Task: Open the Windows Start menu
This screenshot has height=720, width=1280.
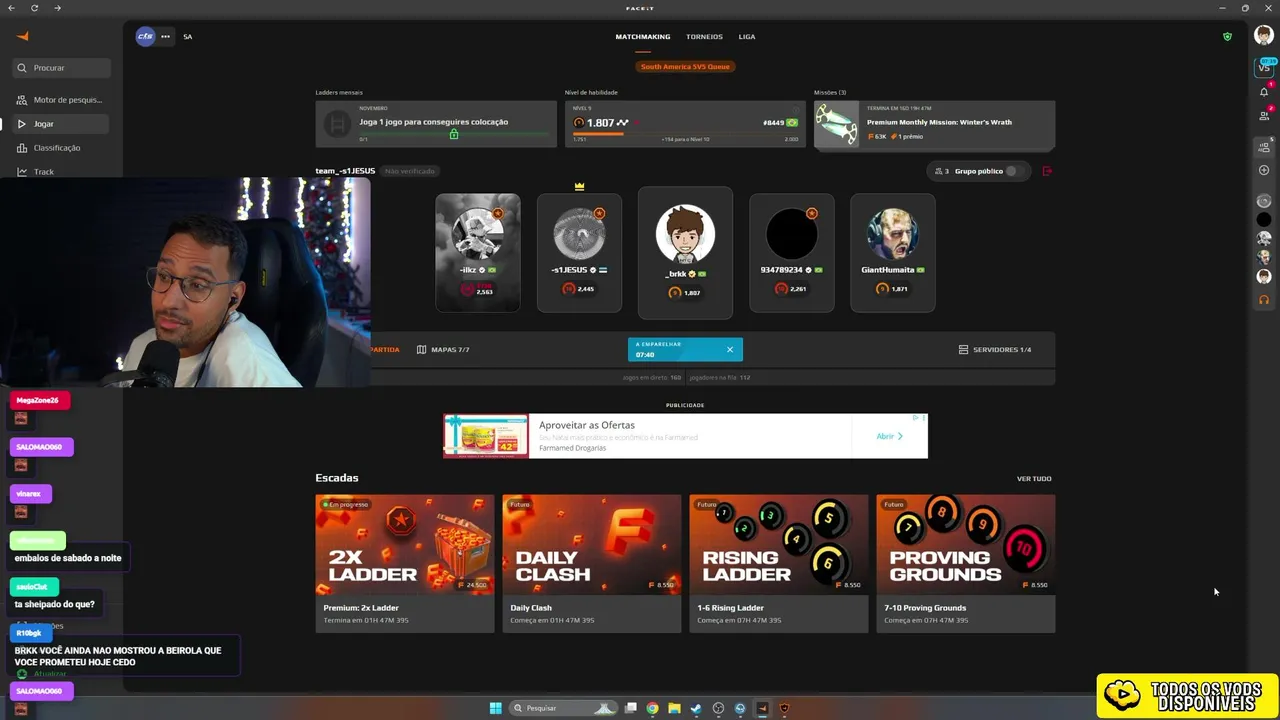Action: pyautogui.click(x=495, y=708)
